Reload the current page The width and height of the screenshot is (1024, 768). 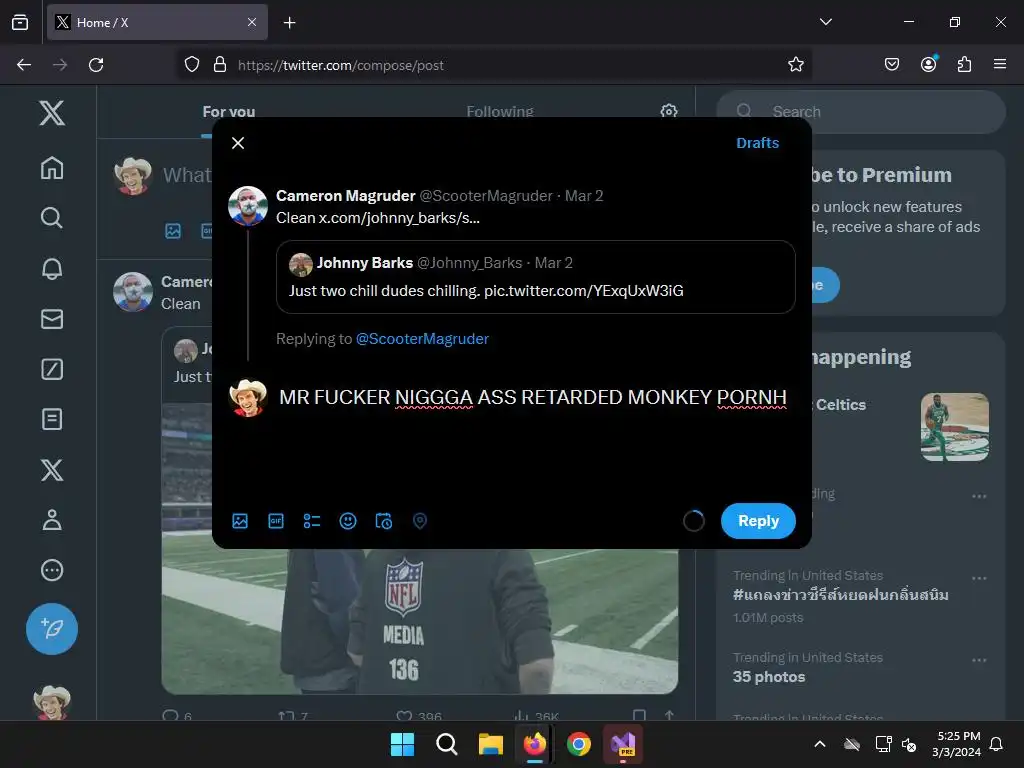[x=96, y=65]
